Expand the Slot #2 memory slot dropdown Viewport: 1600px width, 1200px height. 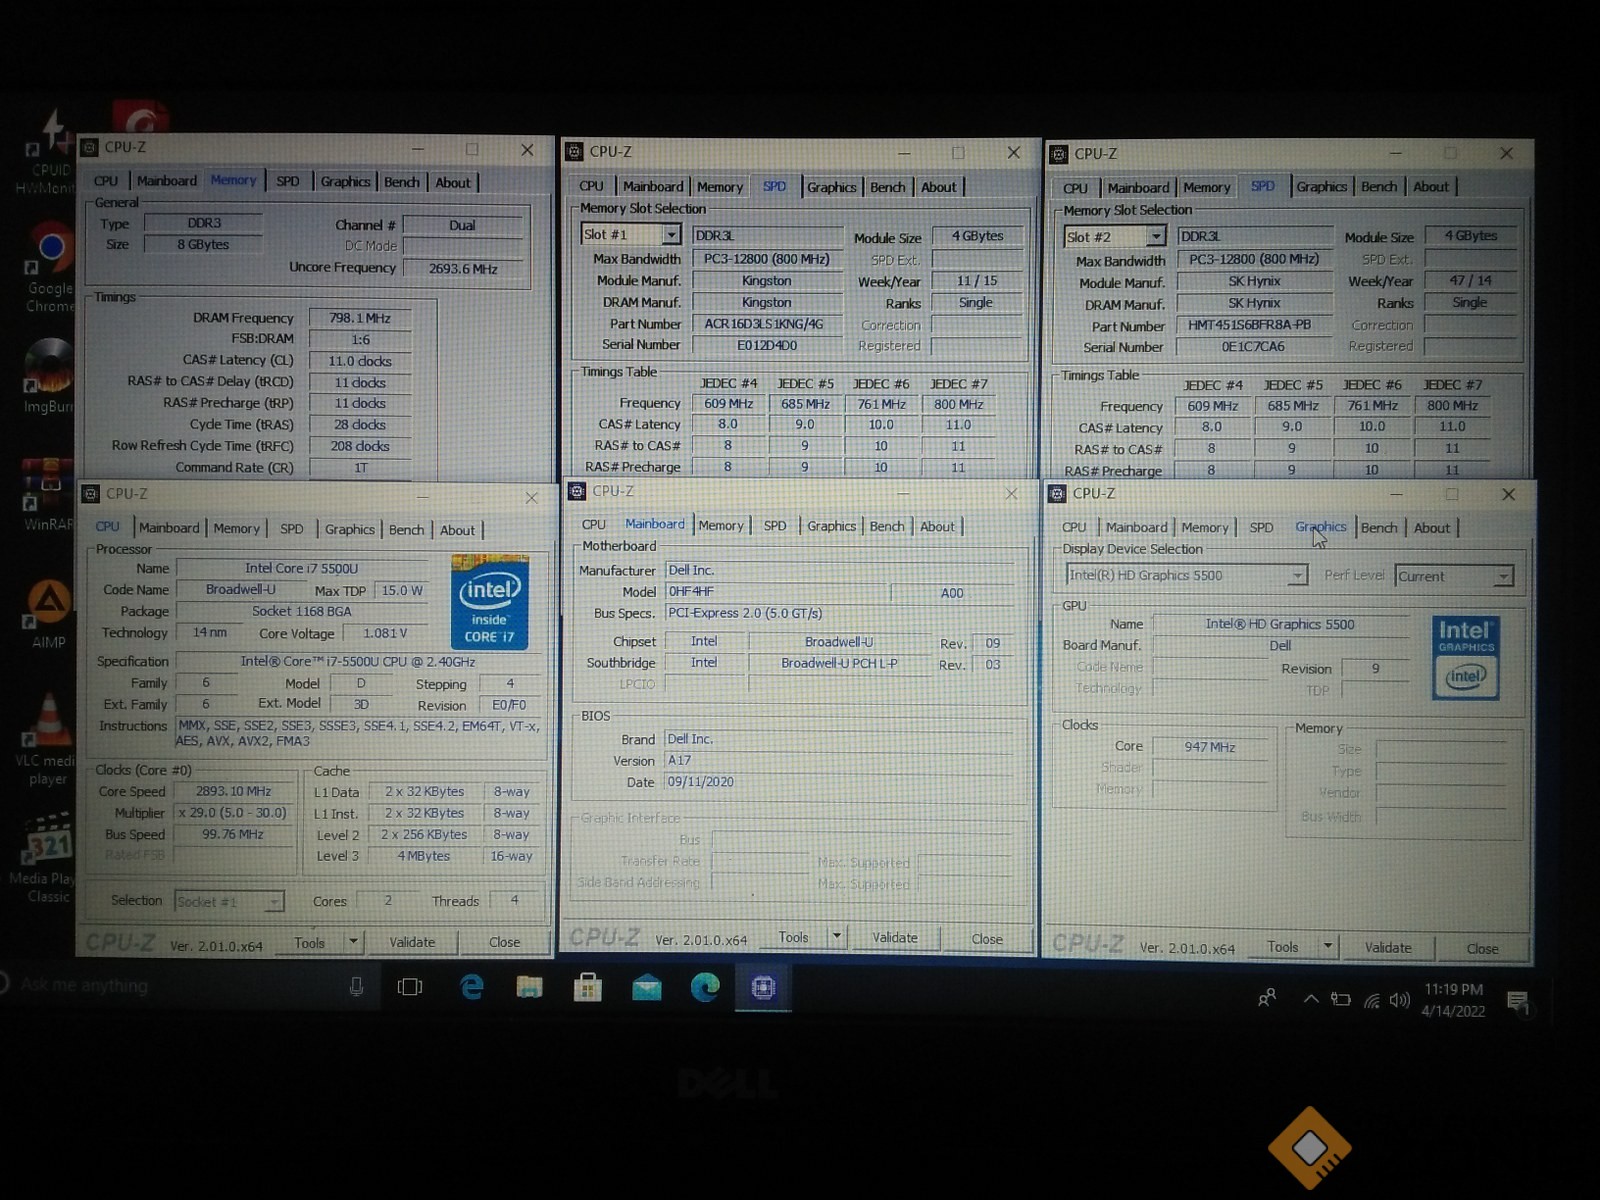(x=1156, y=237)
